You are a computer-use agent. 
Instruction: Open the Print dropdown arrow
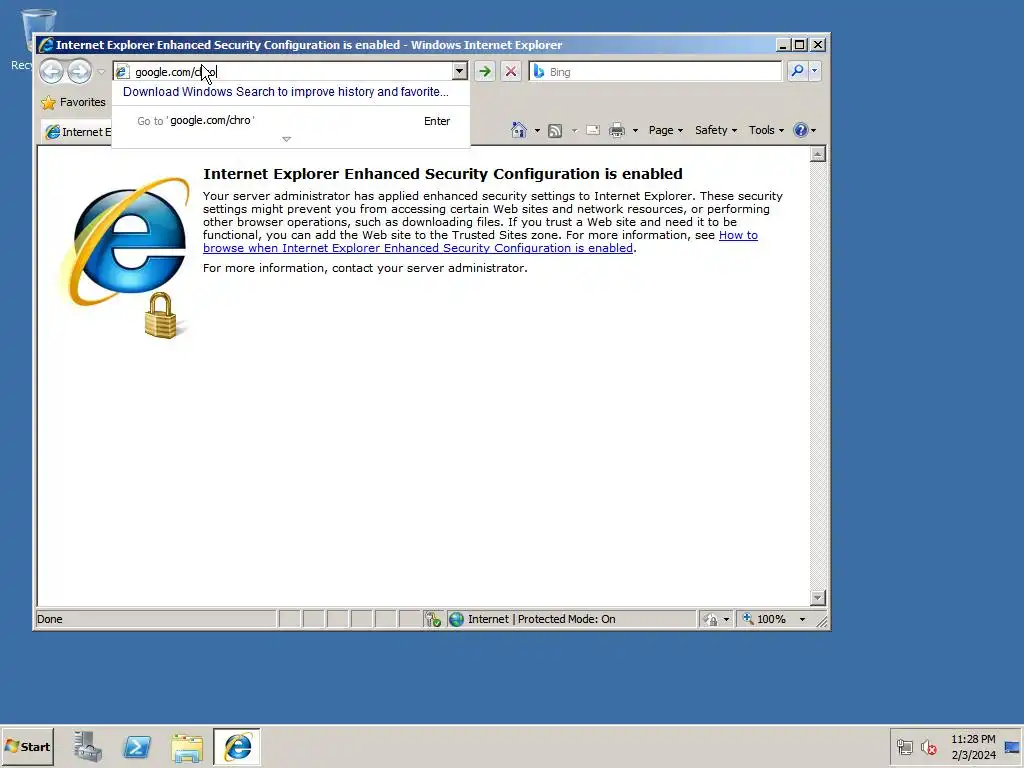pyautogui.click(x=635, y=131)
